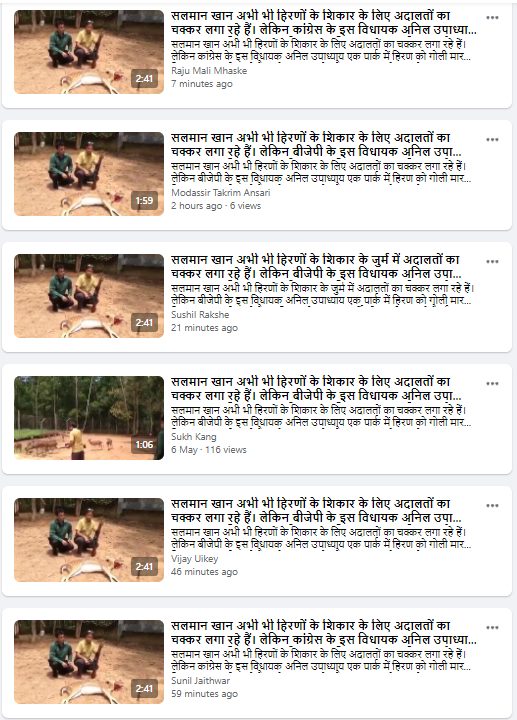Viewport: 517px width, 720px height.
Task: Play the video posted 59 minutes ago
Action: (89, 662)
